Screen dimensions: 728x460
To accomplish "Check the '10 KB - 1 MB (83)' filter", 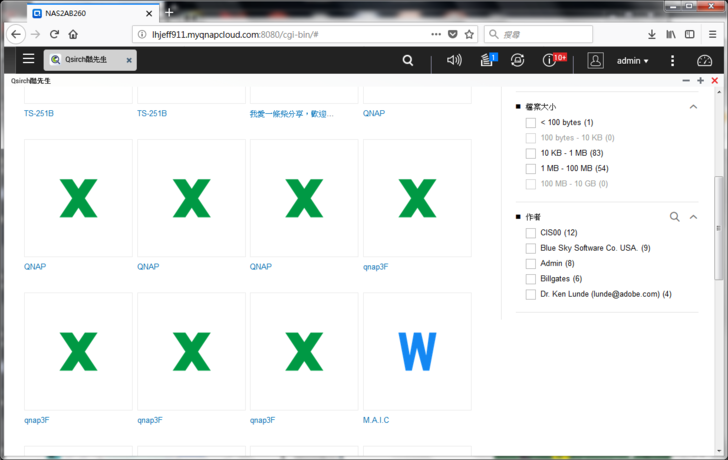I will point(531,154).
